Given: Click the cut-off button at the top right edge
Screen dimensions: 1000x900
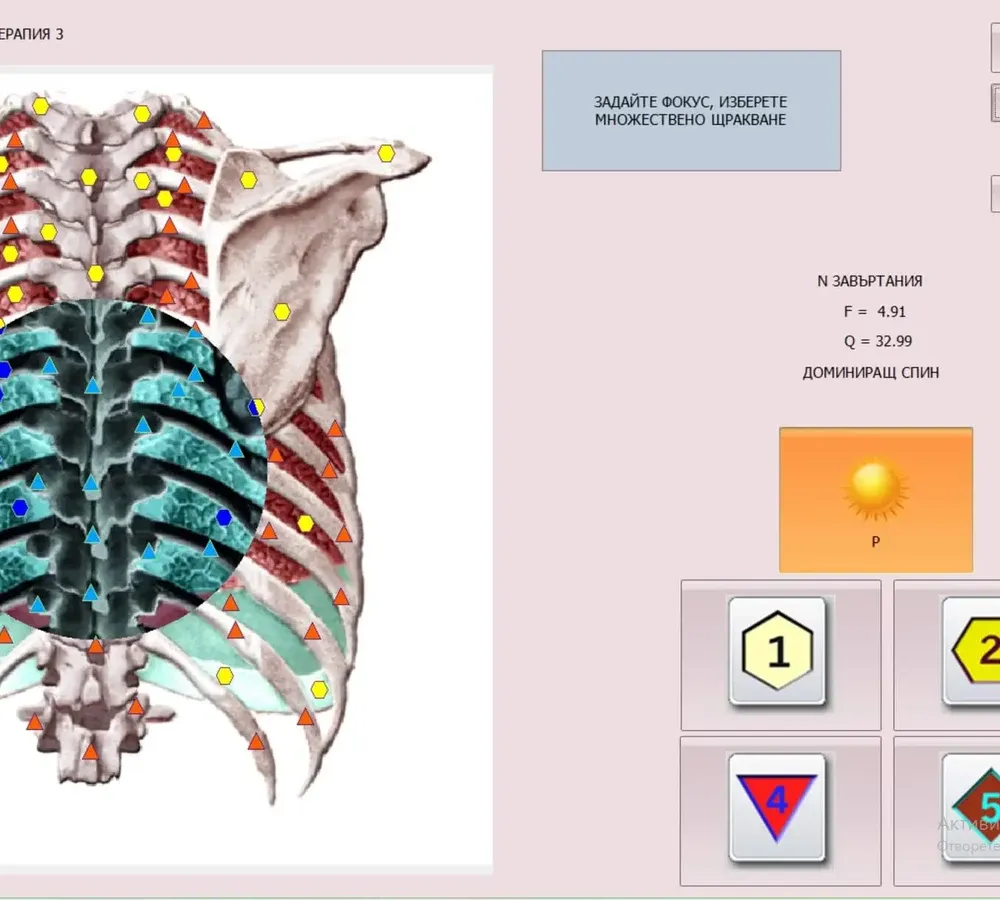Looking at the screenshot, I should [x=996, y=47].
